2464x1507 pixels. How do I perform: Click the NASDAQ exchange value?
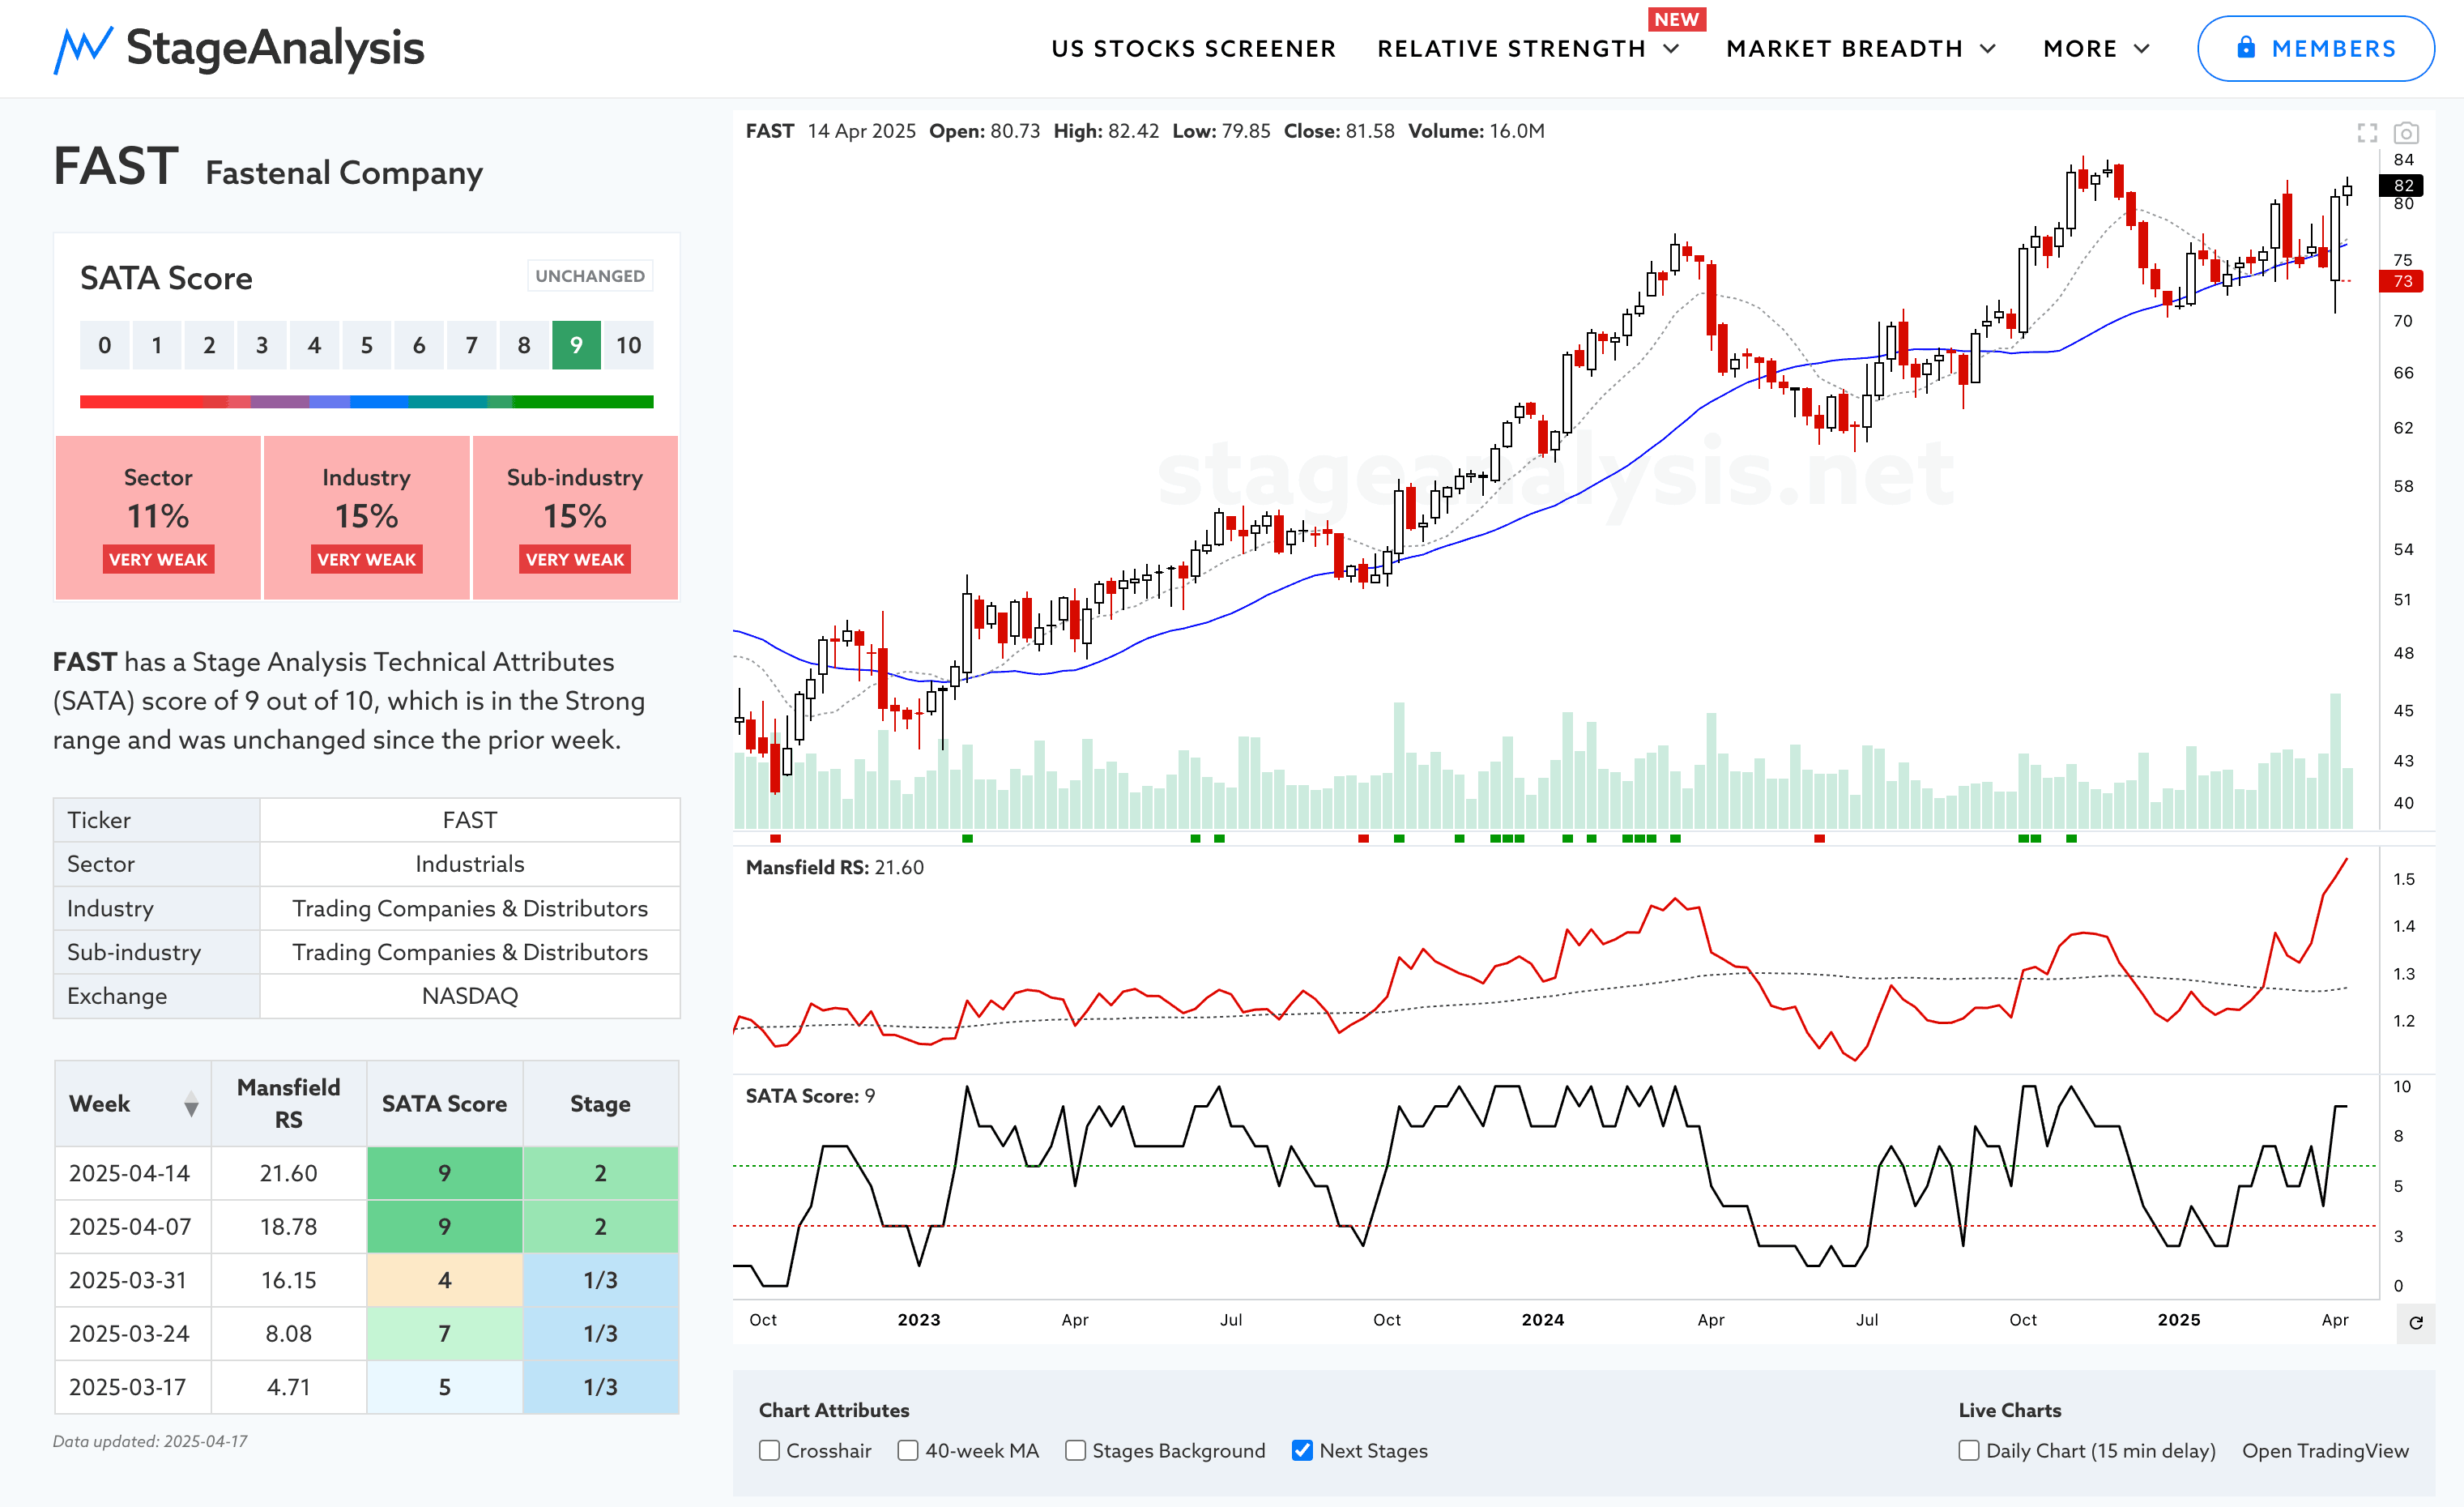[470, 996]
